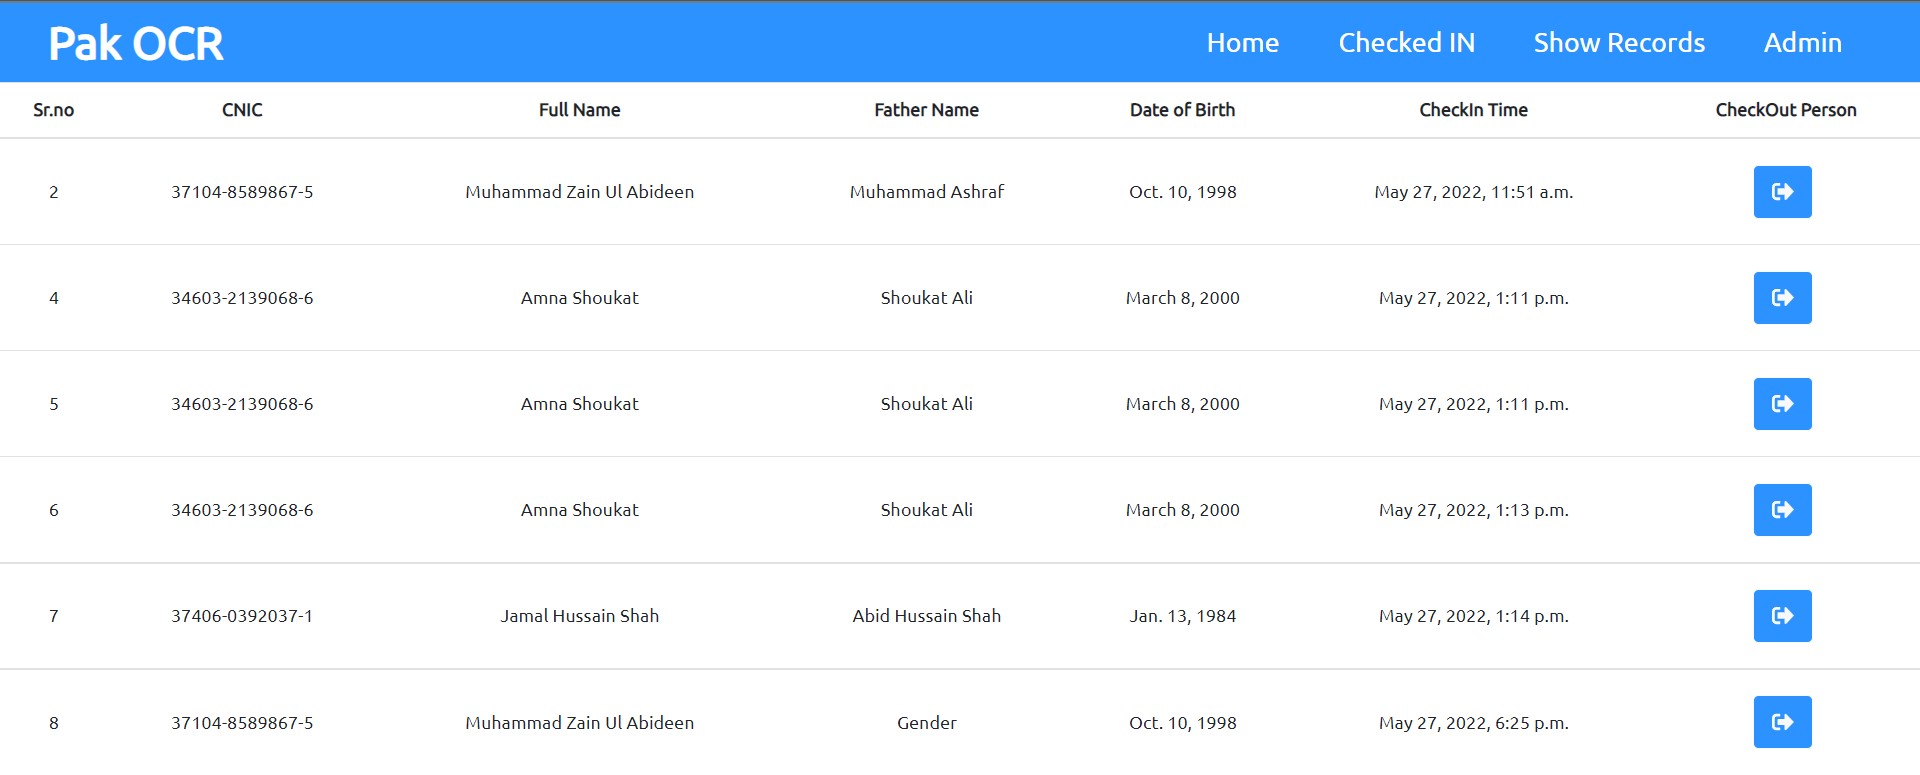Select the Abid Hussain Shah cell
Viewport: 1920px width, 775px height.
tap(926, 616)
